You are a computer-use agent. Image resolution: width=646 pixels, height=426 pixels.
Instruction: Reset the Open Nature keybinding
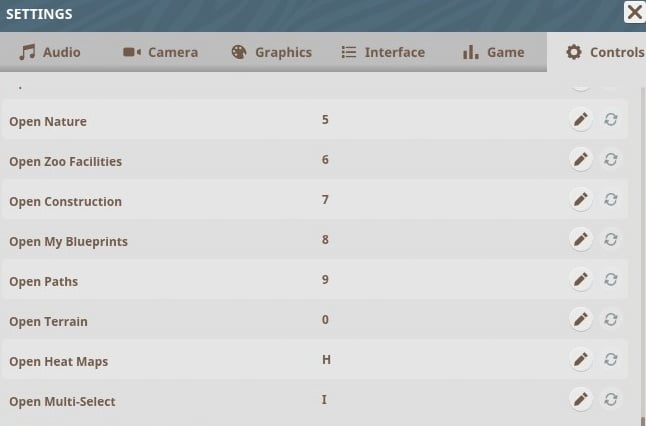(611, 120)
